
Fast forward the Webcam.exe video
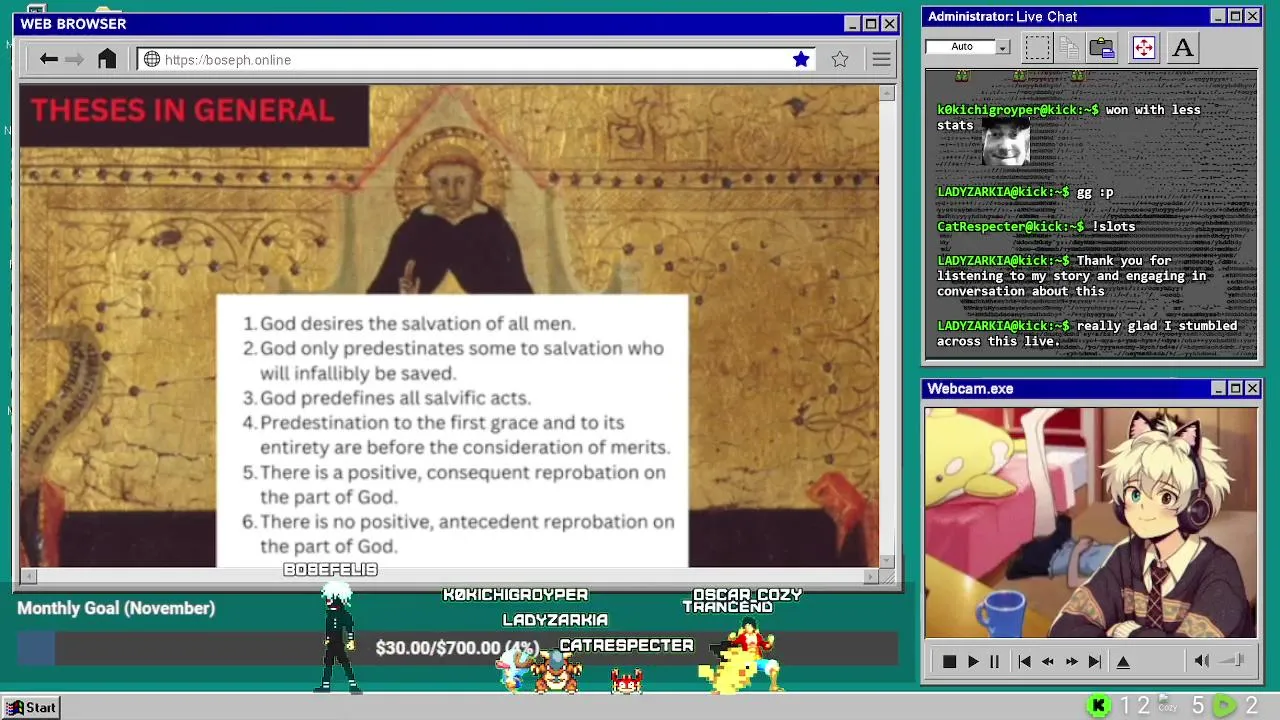point(1071,662)
